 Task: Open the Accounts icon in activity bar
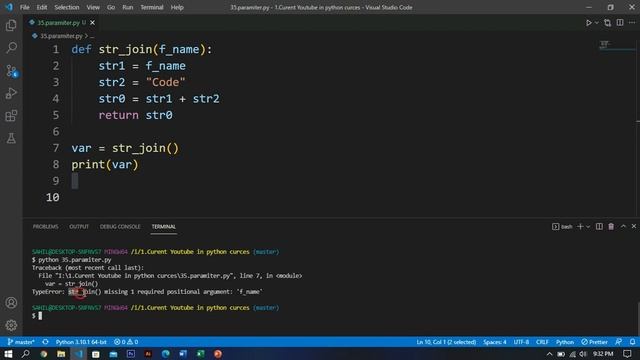click(11, 303)
